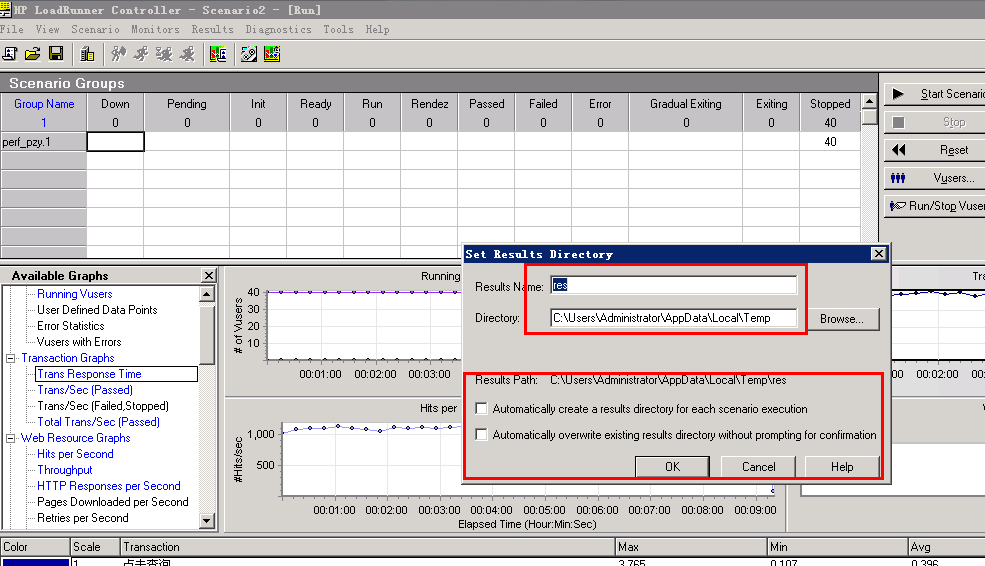Open the View menu

(x=48, y=30)
